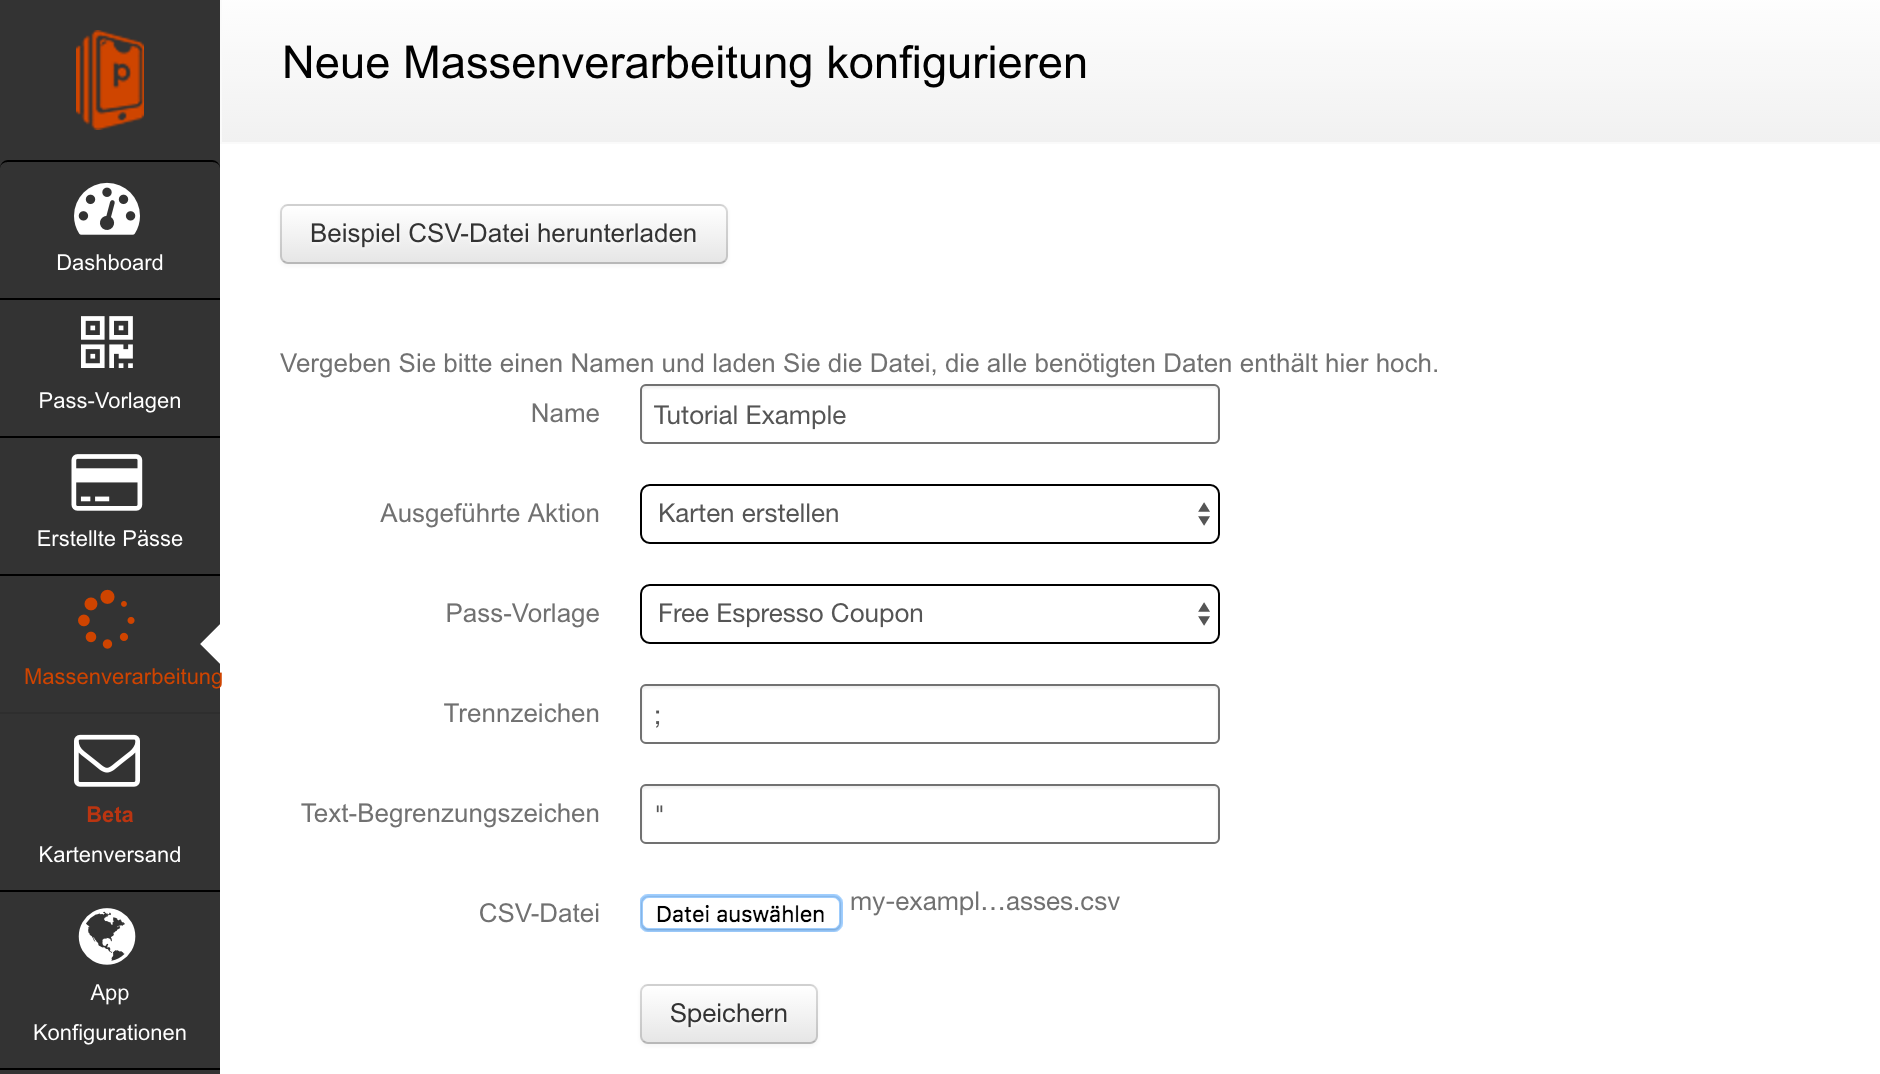Open the App Konfigurationen globe icon

[x=107, y=936]
